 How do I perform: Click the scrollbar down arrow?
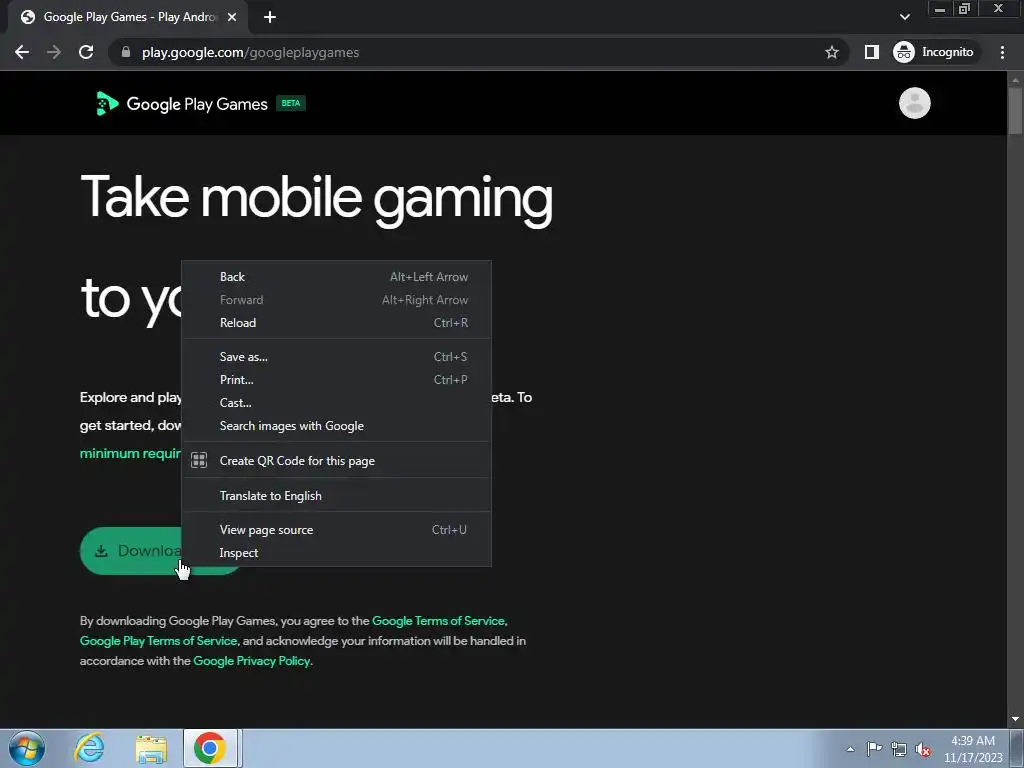[x=1015, y=720]
